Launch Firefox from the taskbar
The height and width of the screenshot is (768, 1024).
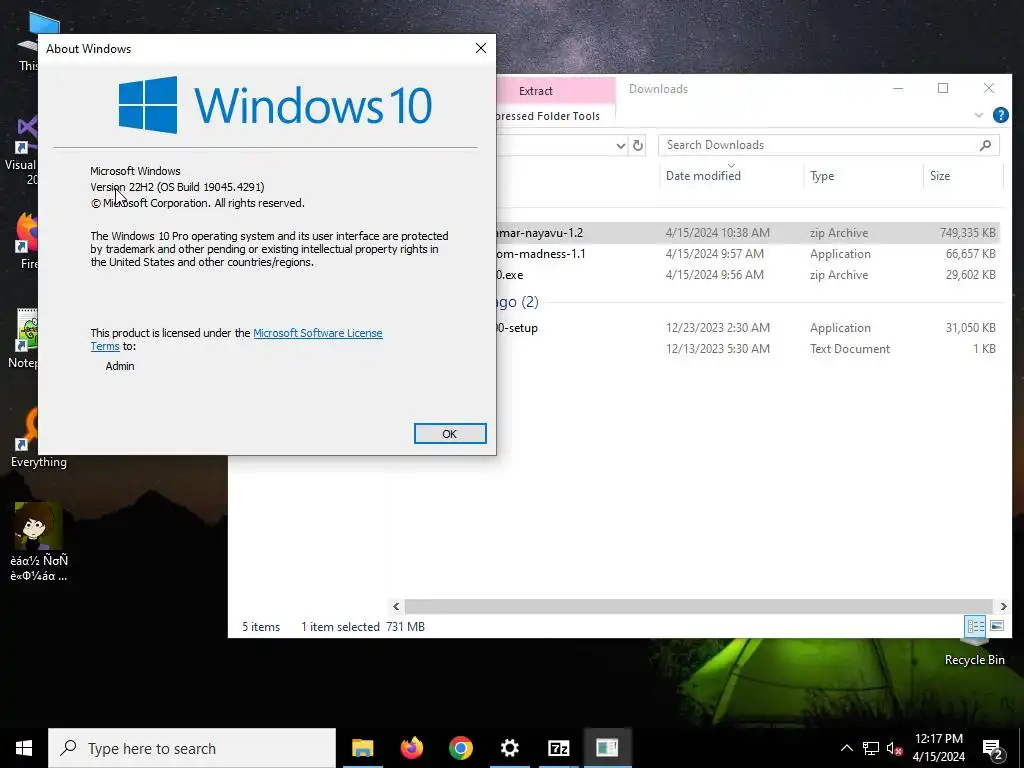click(x=411, y=748)
